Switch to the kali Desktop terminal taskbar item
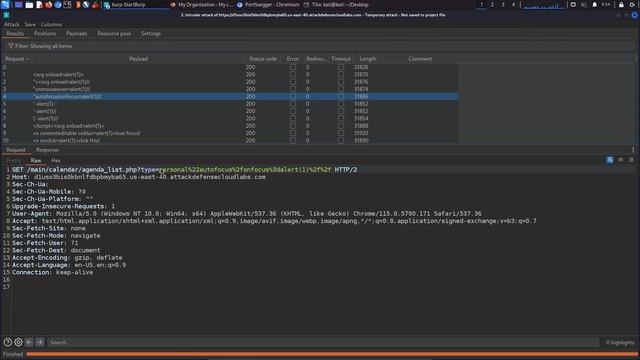 tap(336, 5)
